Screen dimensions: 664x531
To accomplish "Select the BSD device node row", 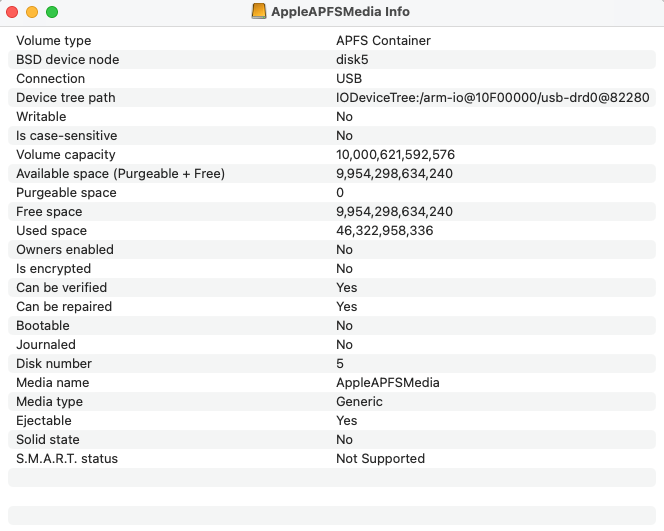I will pos(331,60).
